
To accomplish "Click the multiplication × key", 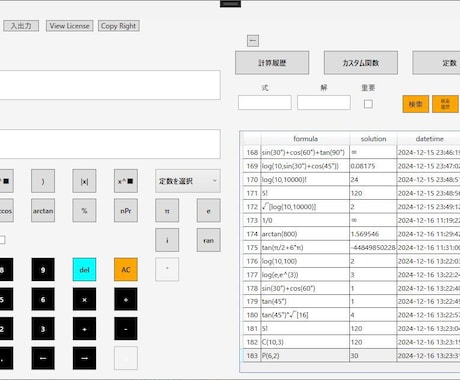I will 84,299.
